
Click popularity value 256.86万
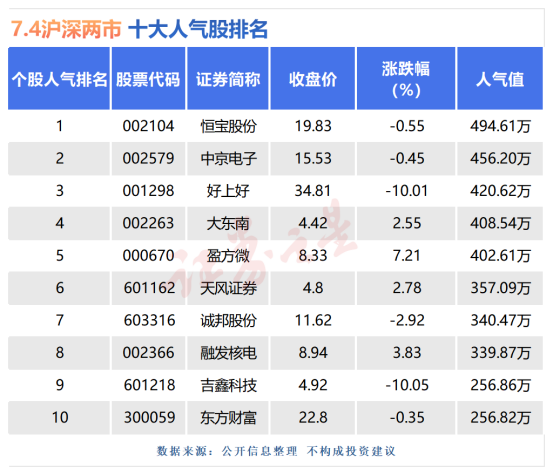click(x=500, y=385)
